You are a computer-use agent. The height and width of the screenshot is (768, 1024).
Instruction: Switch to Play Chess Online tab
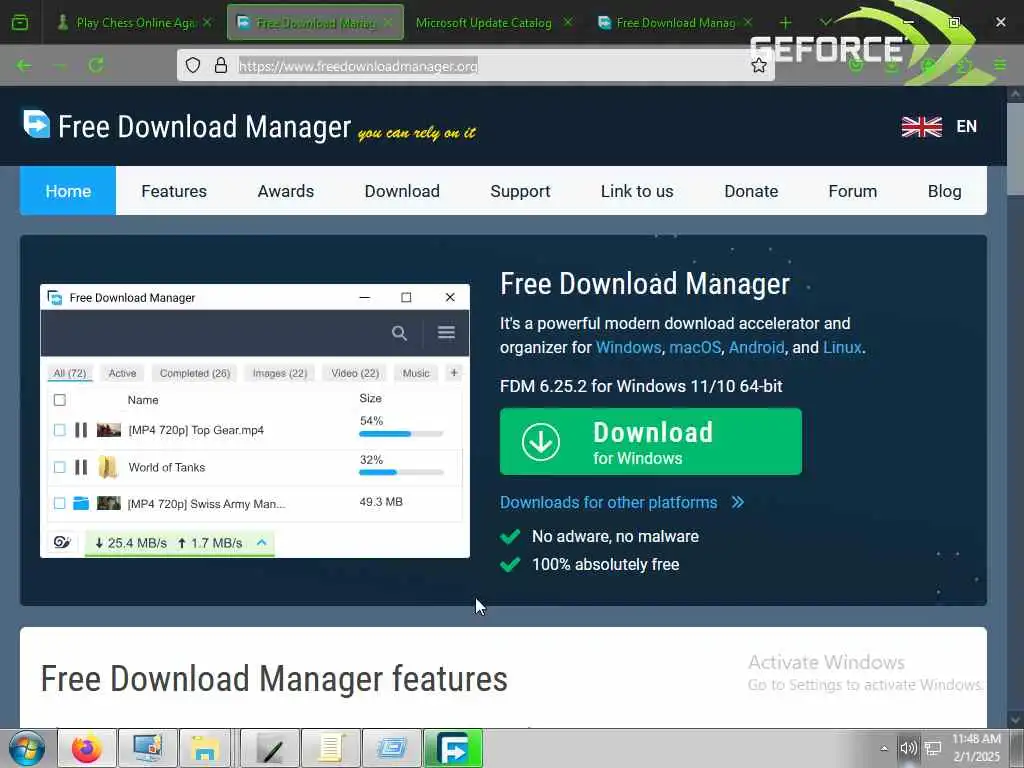click(x=135, y=23)
